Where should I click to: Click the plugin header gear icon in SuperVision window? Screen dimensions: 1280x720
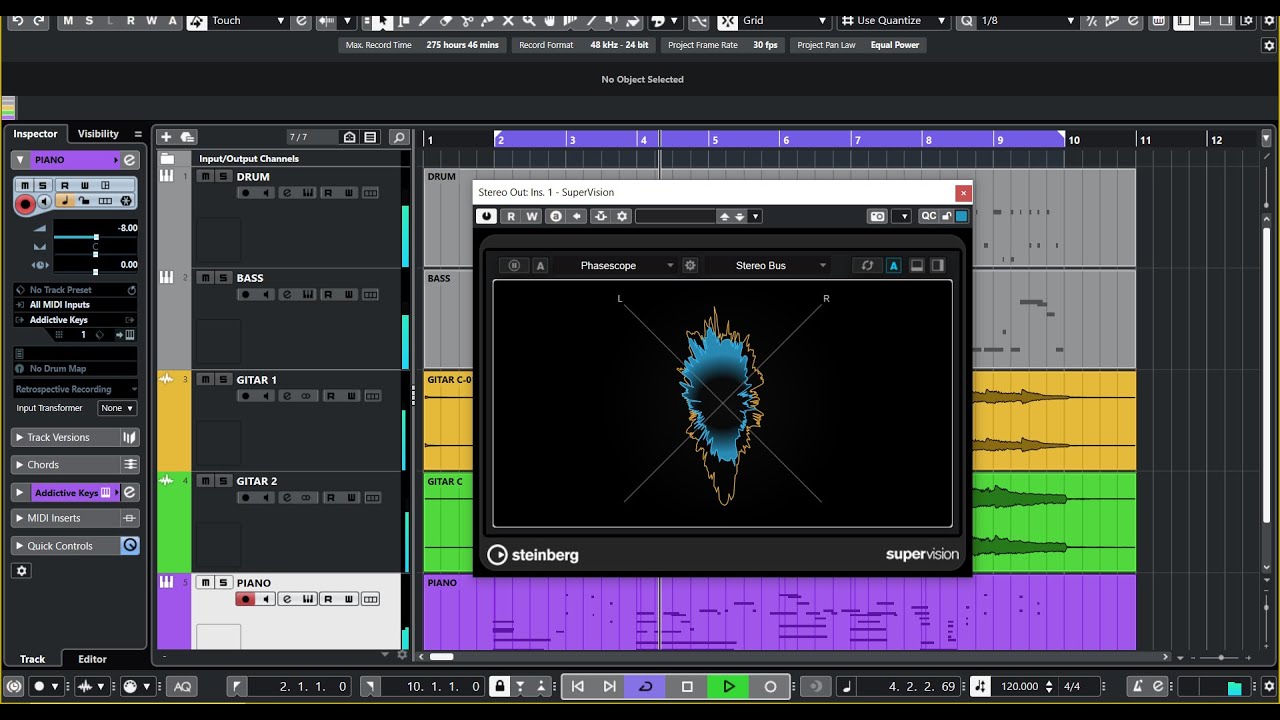pos(622,216)
